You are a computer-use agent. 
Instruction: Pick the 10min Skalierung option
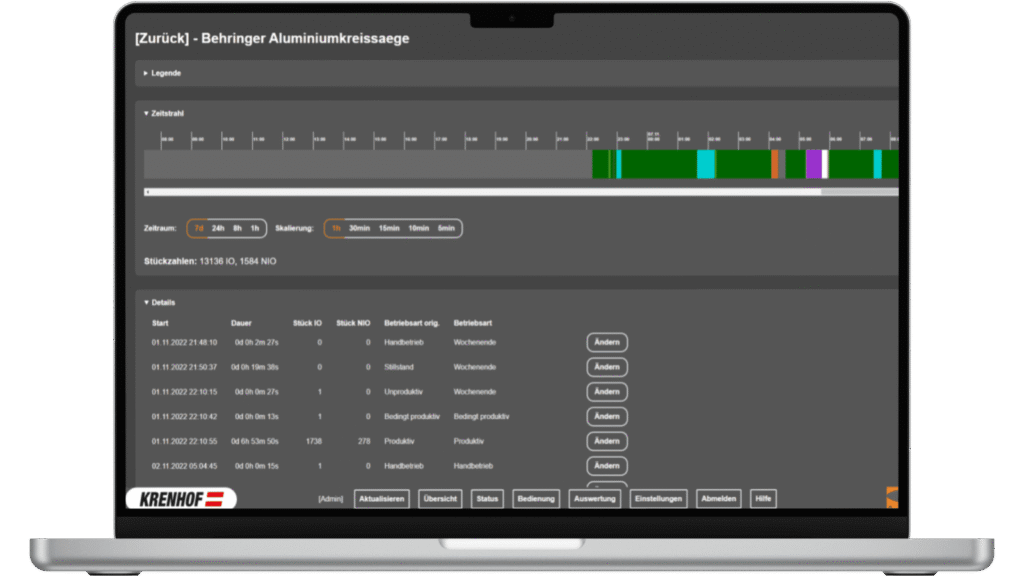pyautogui.click(x=419, y=229)
